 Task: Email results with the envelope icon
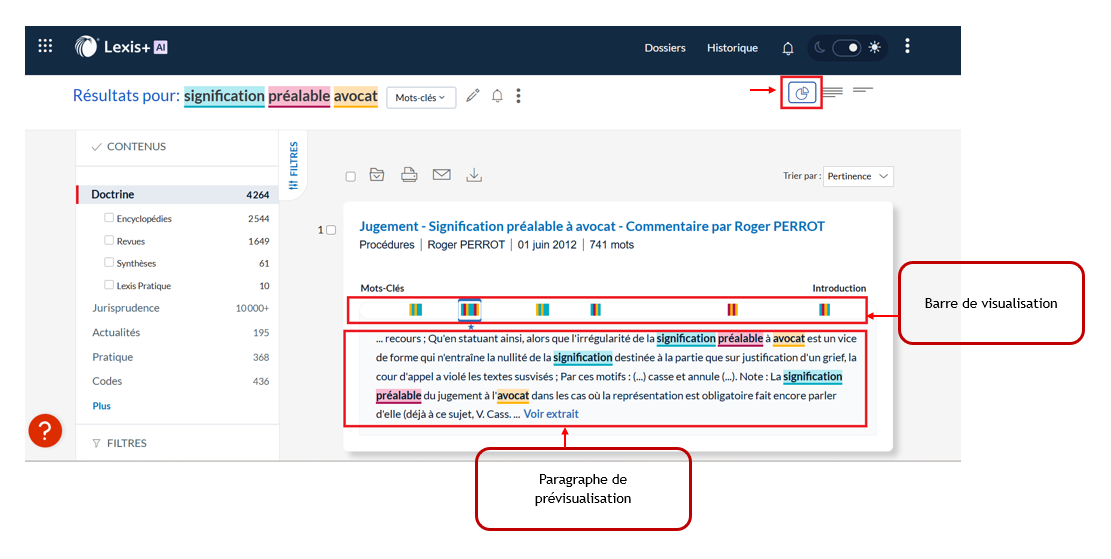[441, 175]
